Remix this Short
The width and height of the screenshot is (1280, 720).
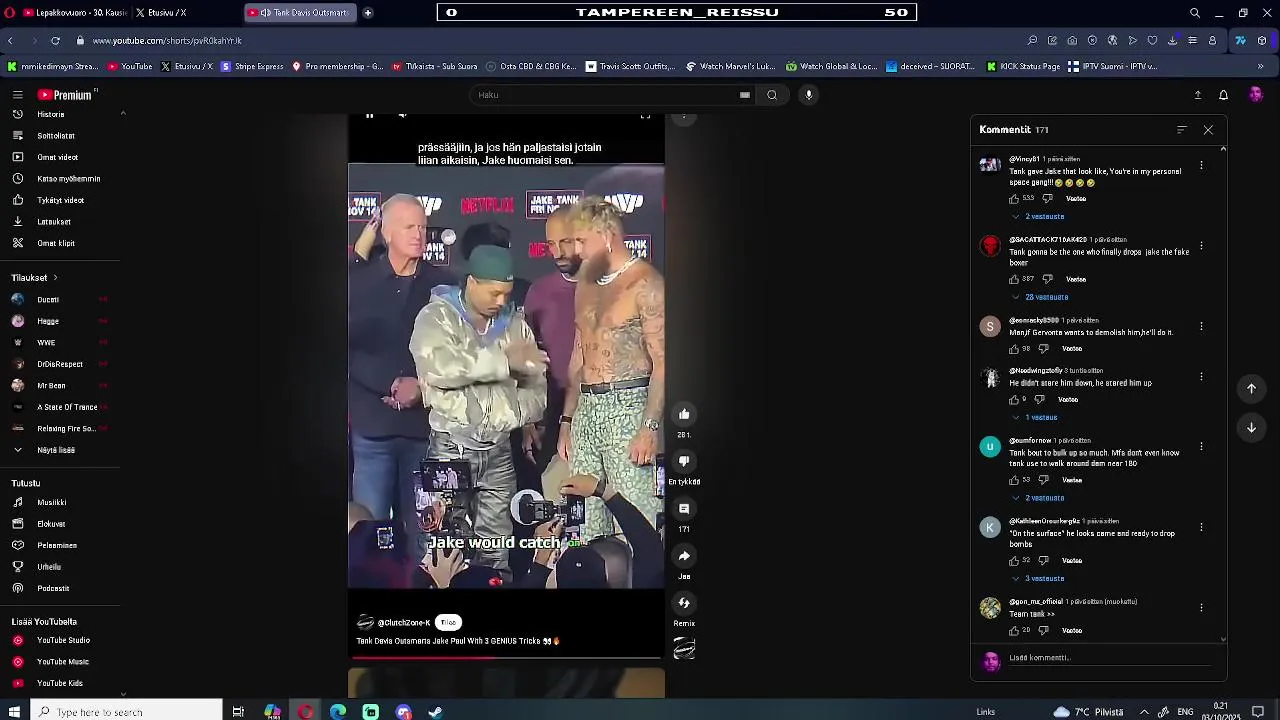[x=684, y=603]
